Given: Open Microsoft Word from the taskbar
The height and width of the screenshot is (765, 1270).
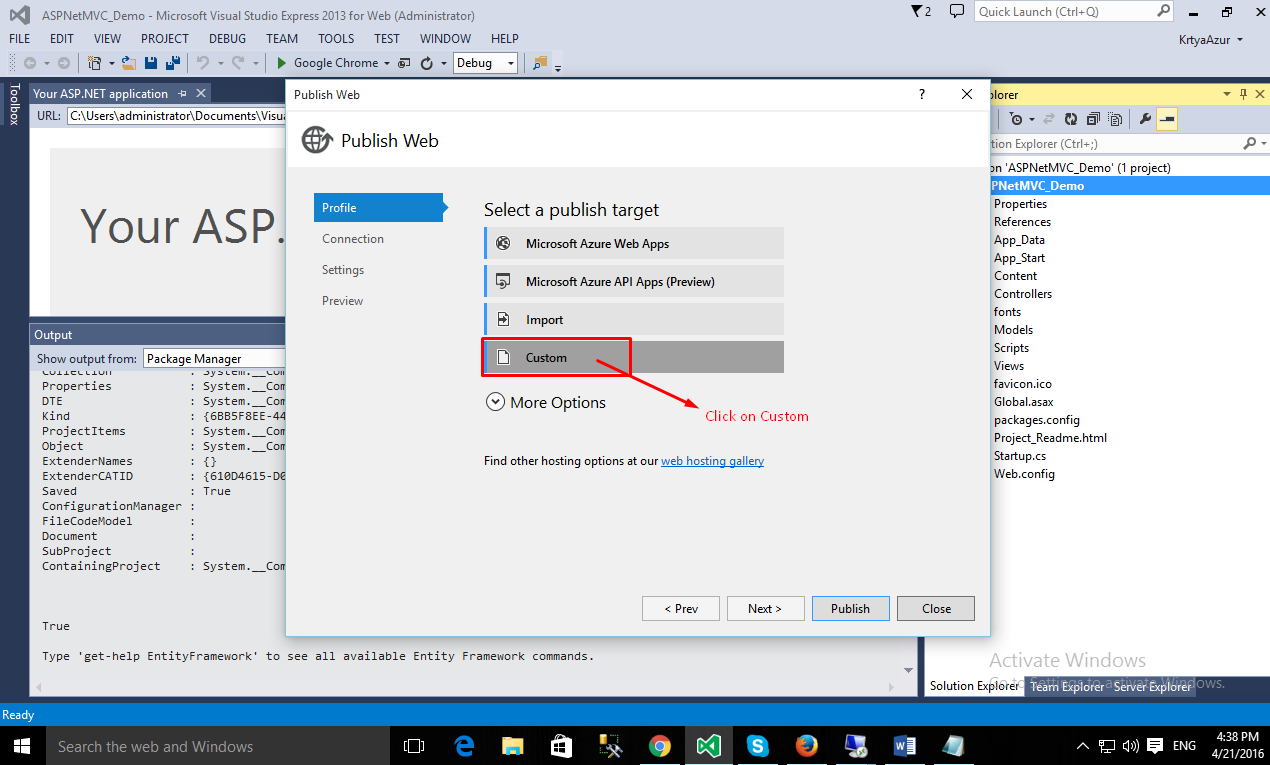Looking at the screenshot, I should click(905, 746).
